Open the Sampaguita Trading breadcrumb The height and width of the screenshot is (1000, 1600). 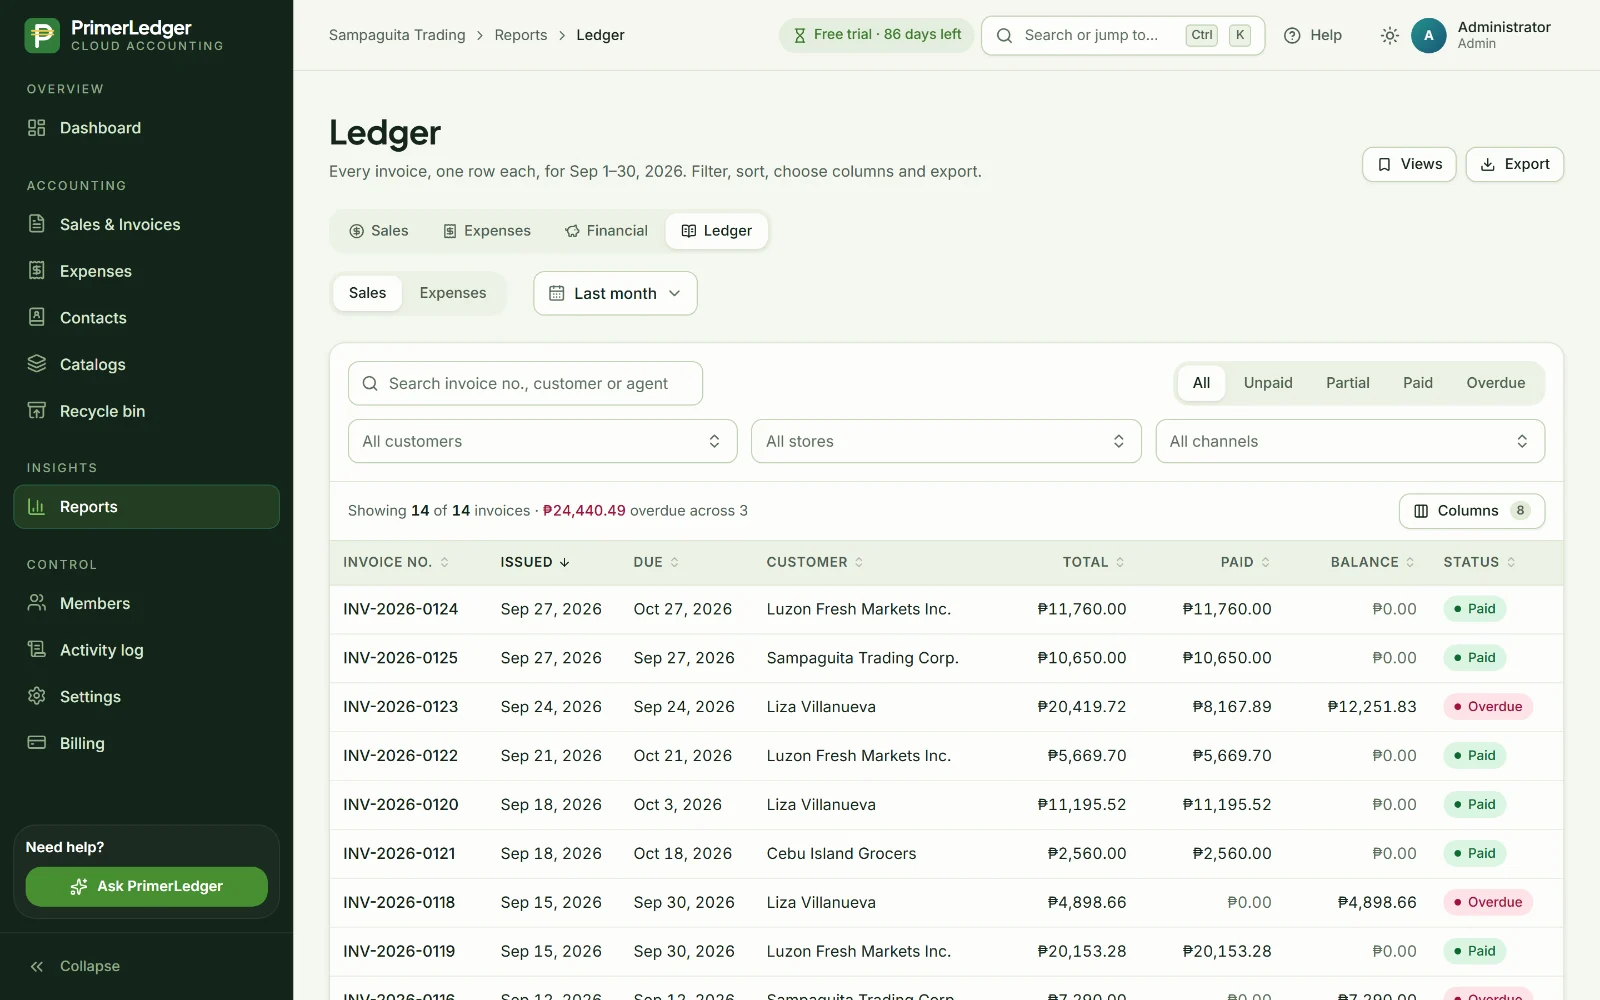pos(397,35)
